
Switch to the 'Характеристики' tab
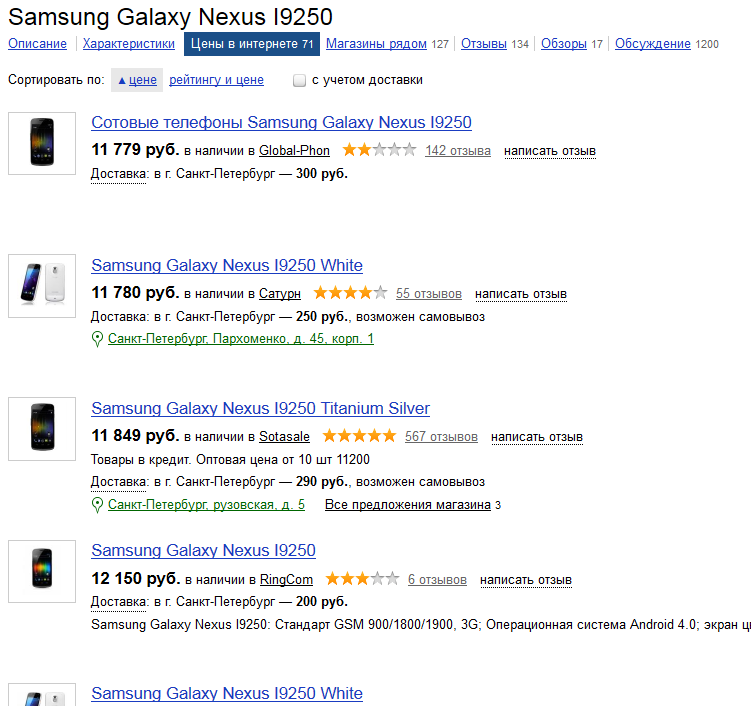(x=129, y=44)
